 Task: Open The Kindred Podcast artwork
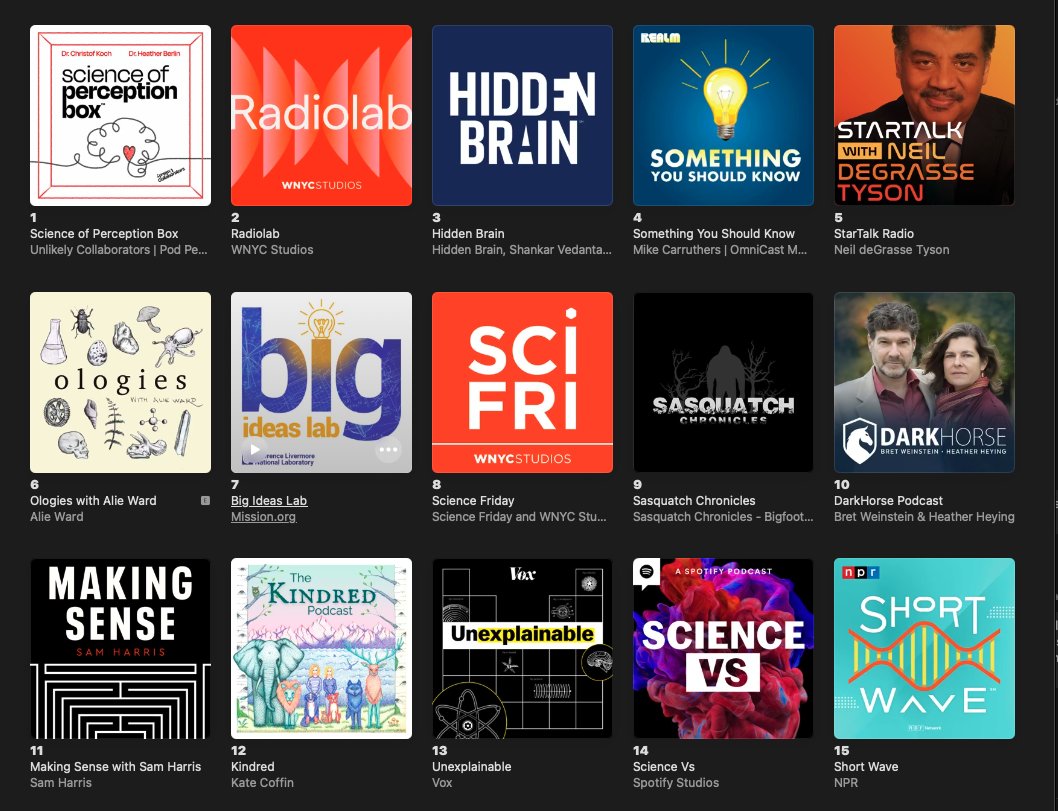pos(321,648)
